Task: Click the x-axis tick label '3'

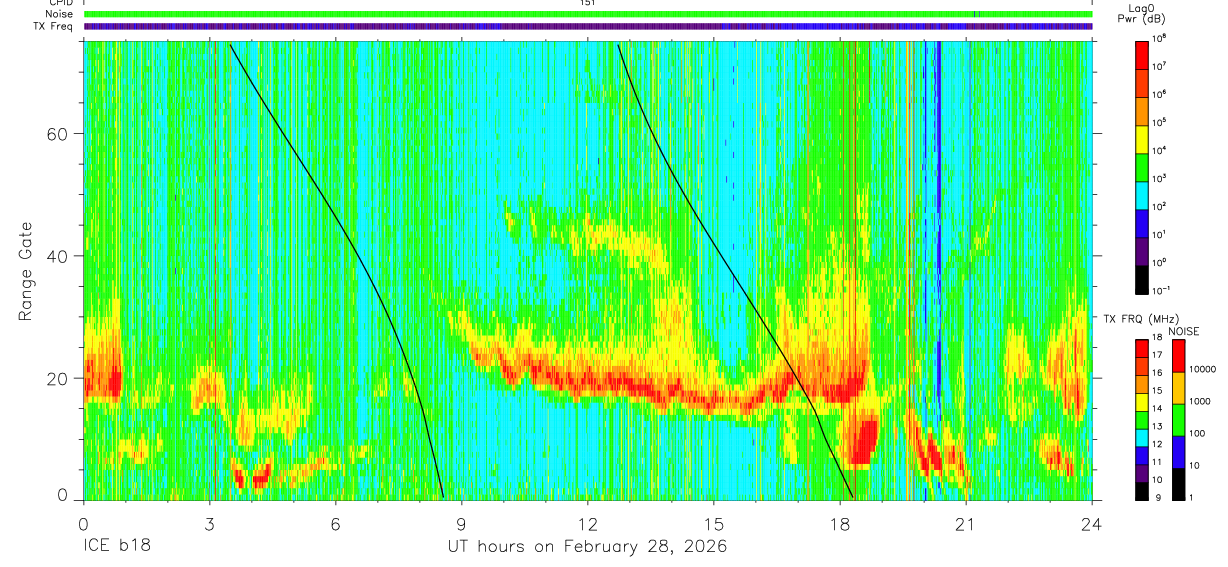Action: [210, 523]
